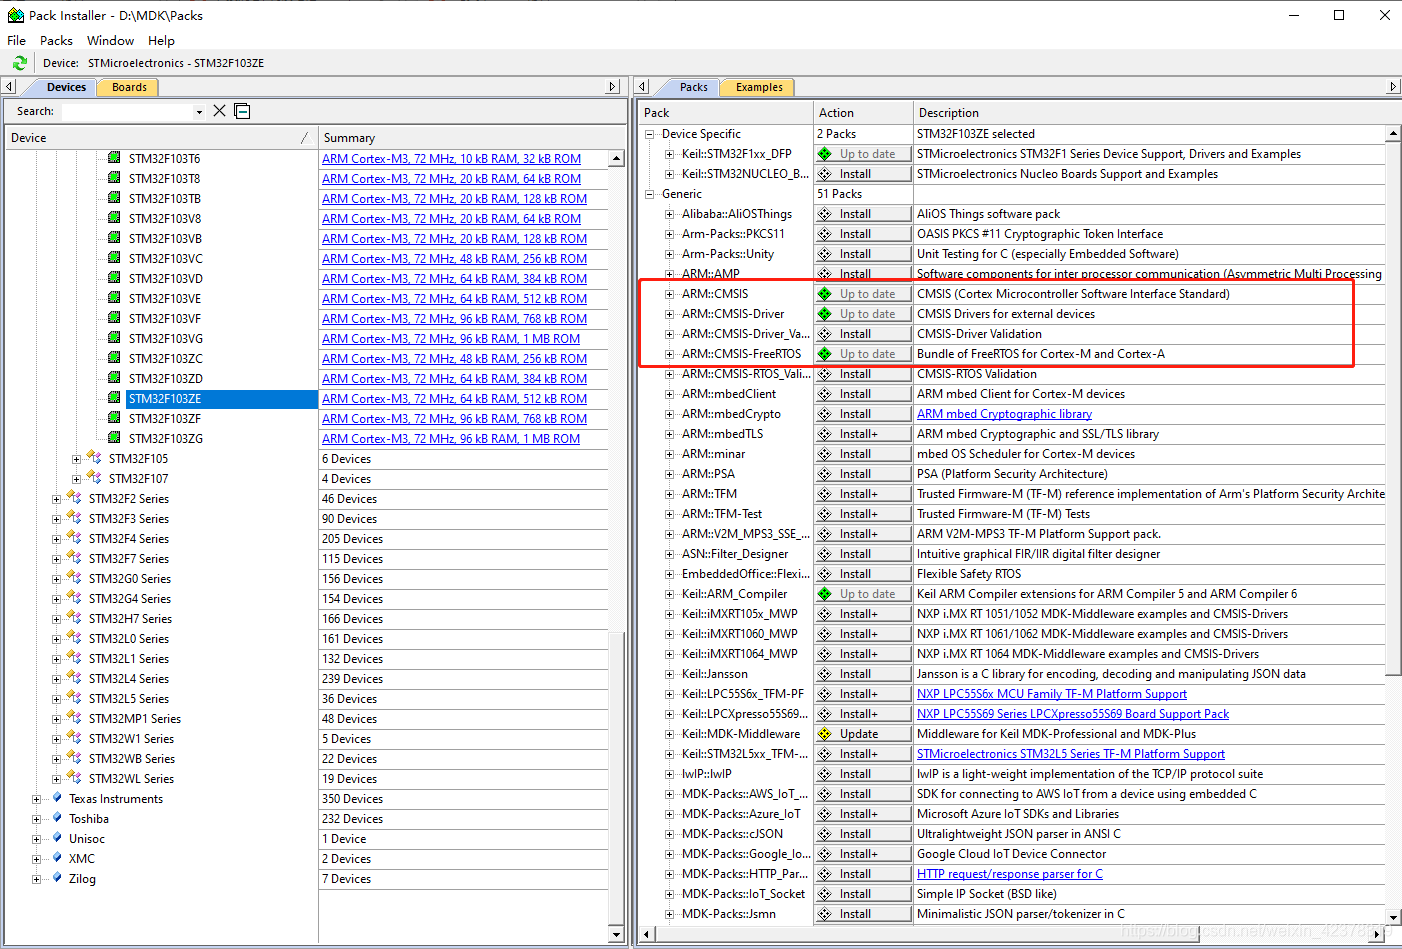Expand the STM32L4 Series node
The image size is (1402, 949).
click(x=56, y=679)
